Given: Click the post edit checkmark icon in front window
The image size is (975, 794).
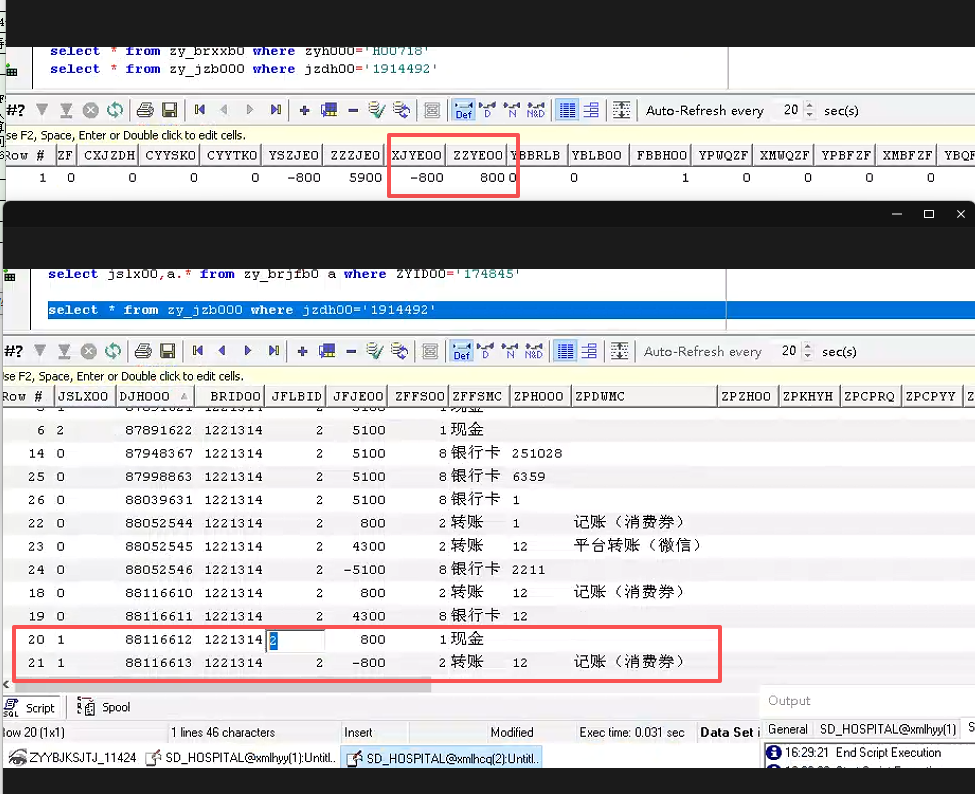Looking at the screenshot, I should pos(374,351).
